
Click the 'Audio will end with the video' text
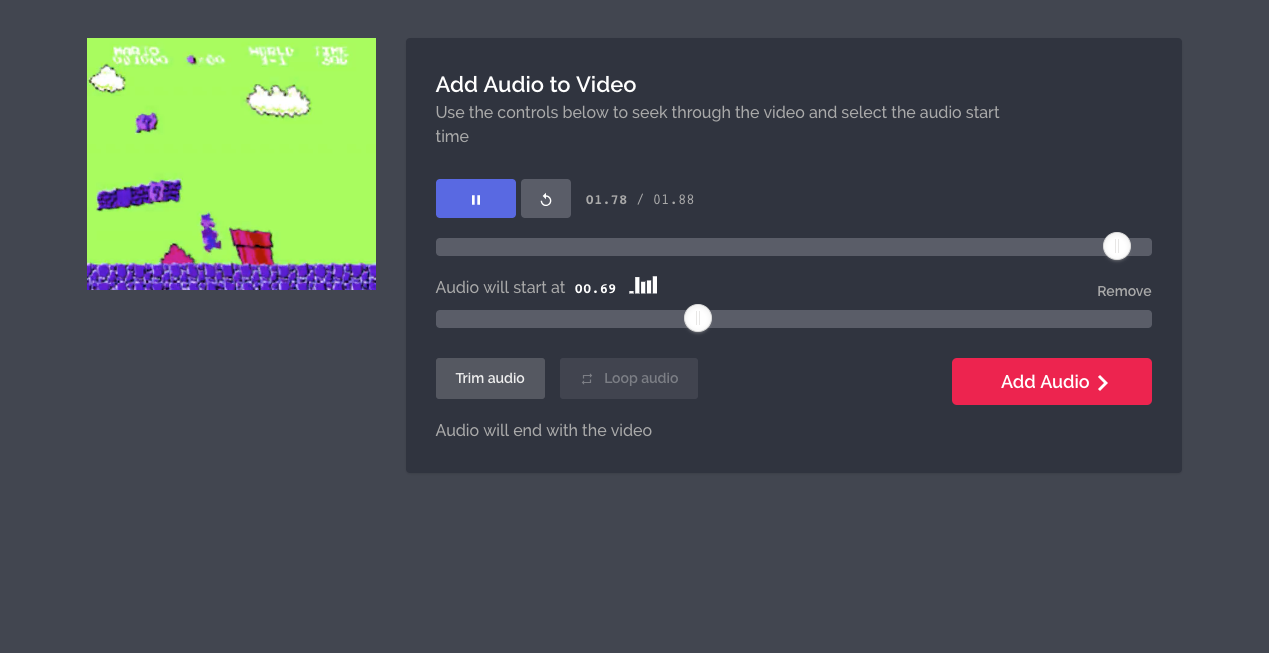pos(544,430)
